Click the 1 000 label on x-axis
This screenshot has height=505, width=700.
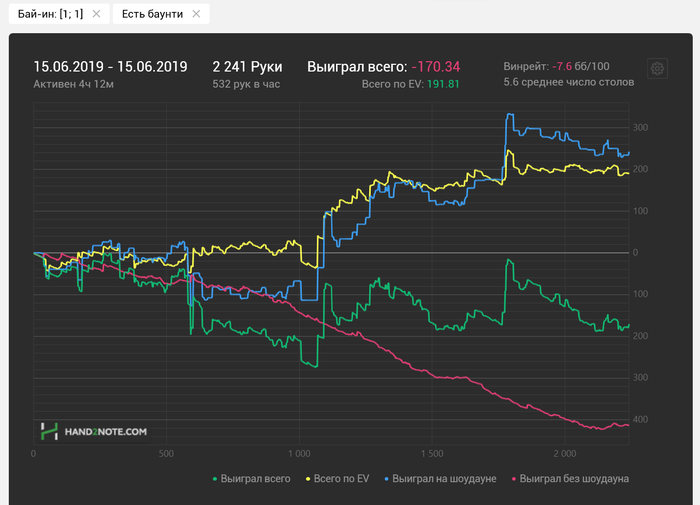pos(299,454)
